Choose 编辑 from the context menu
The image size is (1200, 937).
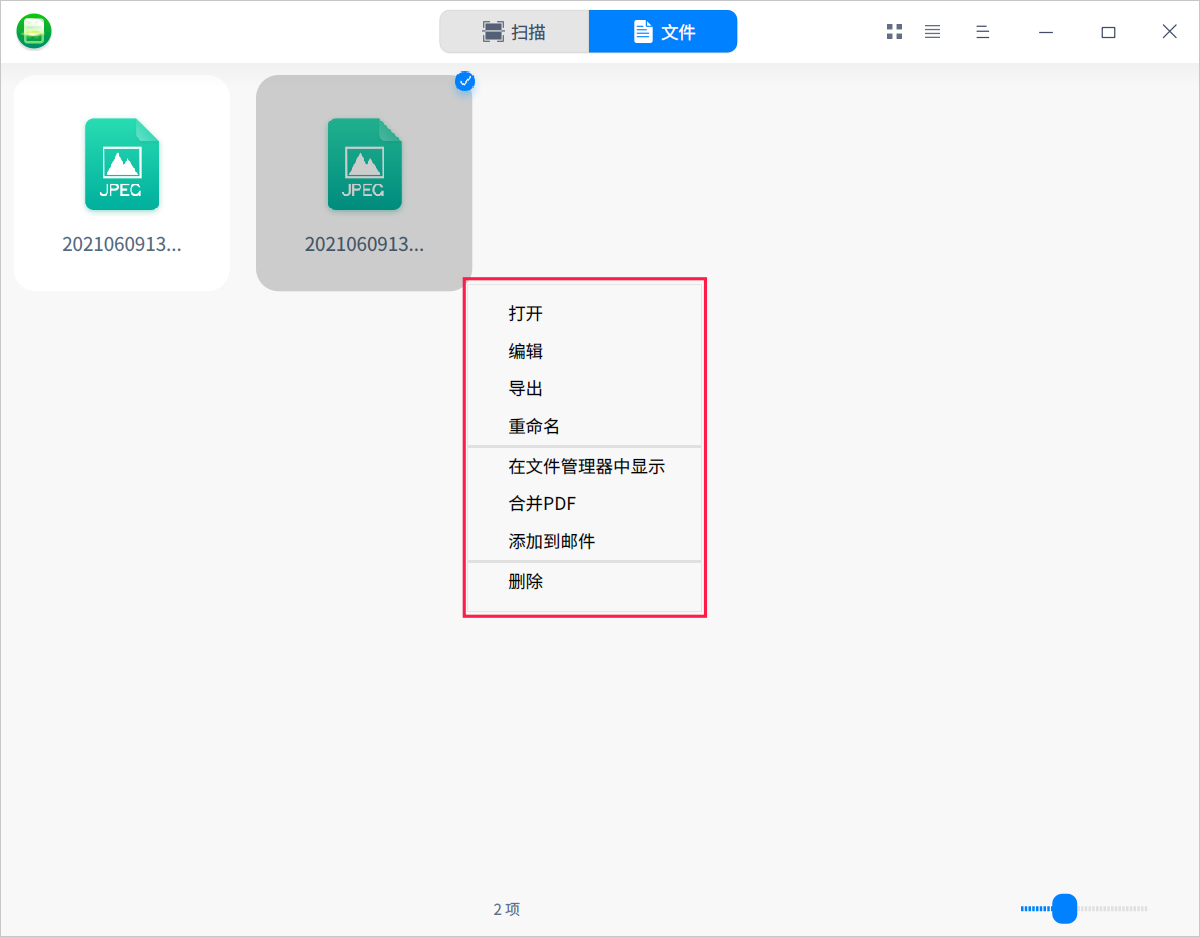click(585, 352)
